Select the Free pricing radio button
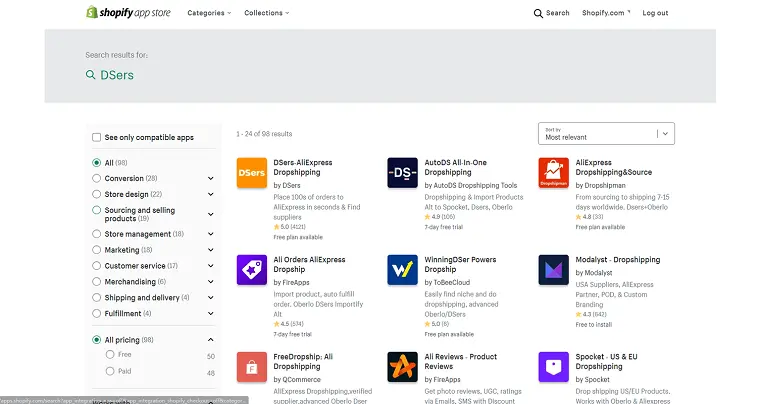Viewport: 760px width, 404px height. (x=110, y=355)
